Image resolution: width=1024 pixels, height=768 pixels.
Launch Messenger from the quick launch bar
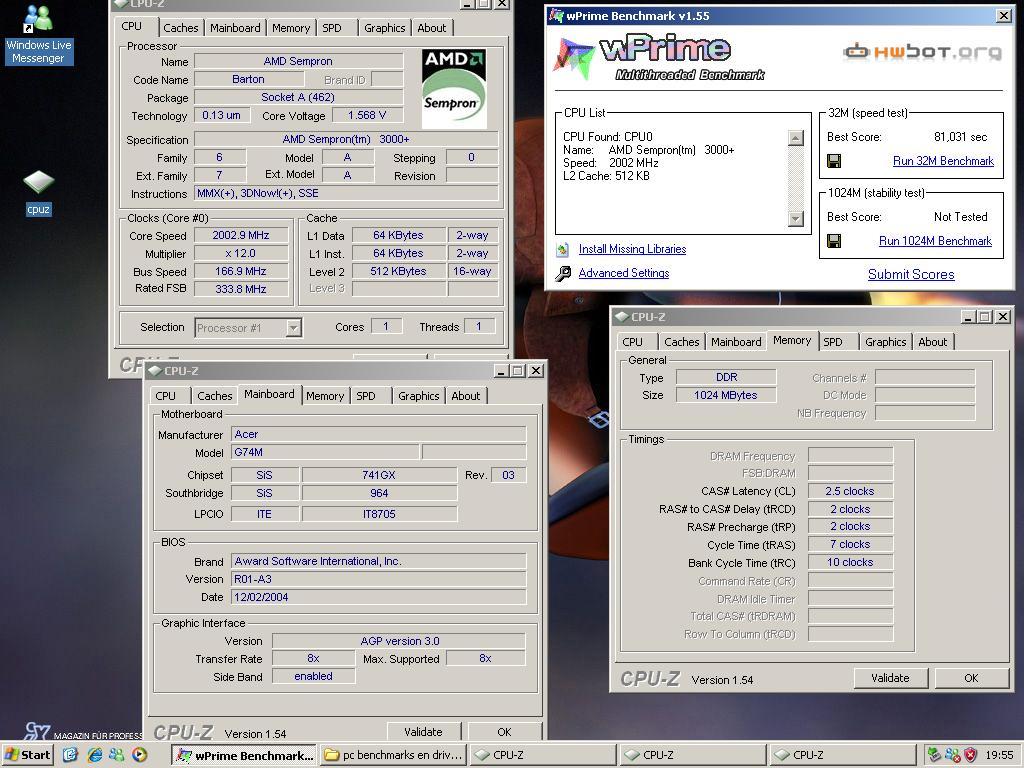[117, 755]
